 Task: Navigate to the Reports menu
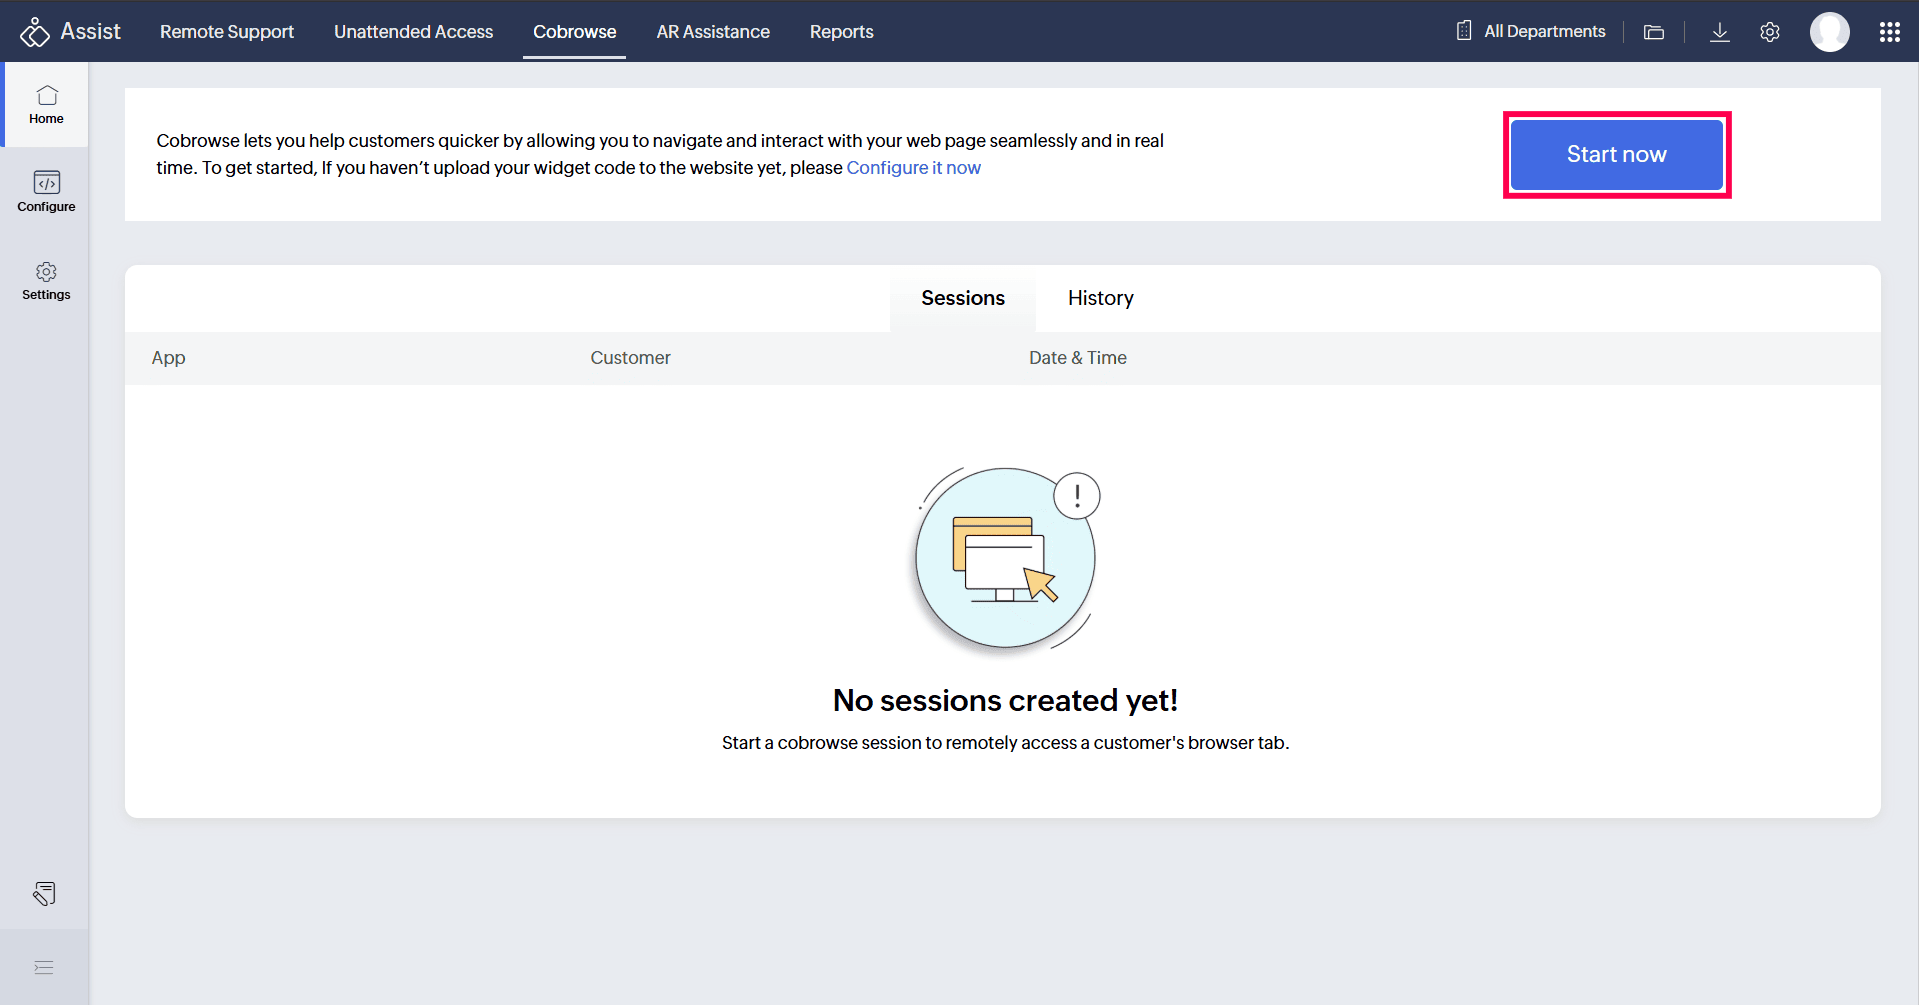click(x=841, y=32)
